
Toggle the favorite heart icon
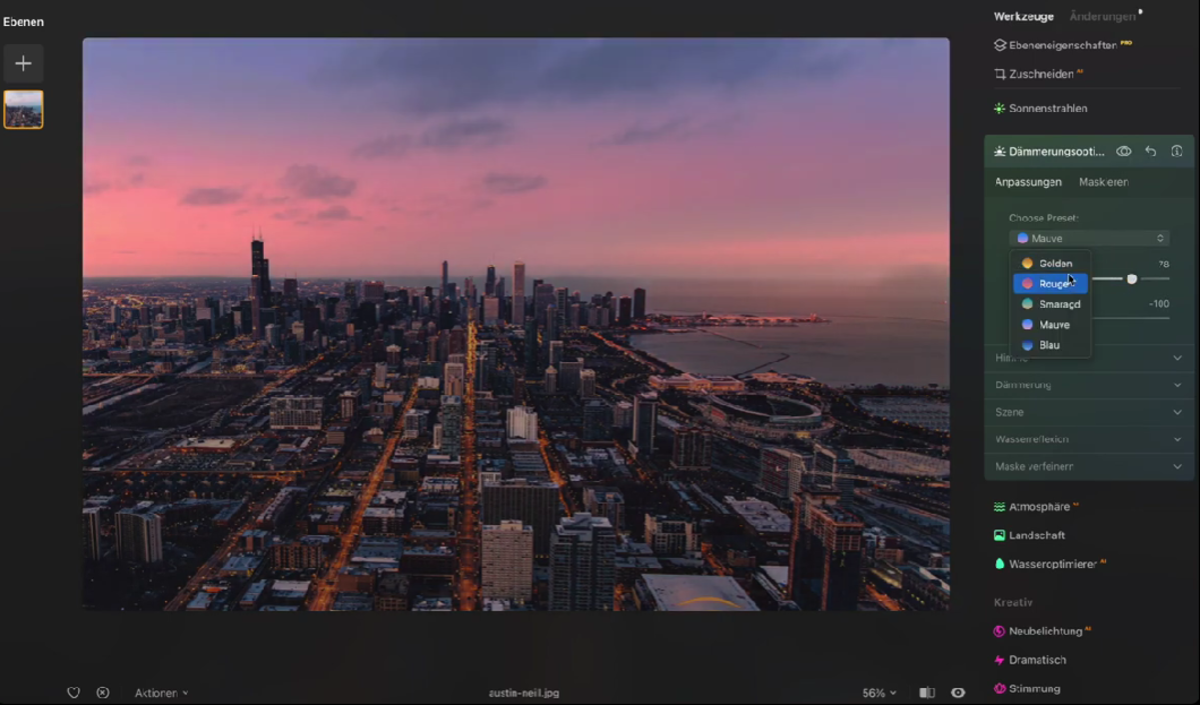tap(73, 692)
